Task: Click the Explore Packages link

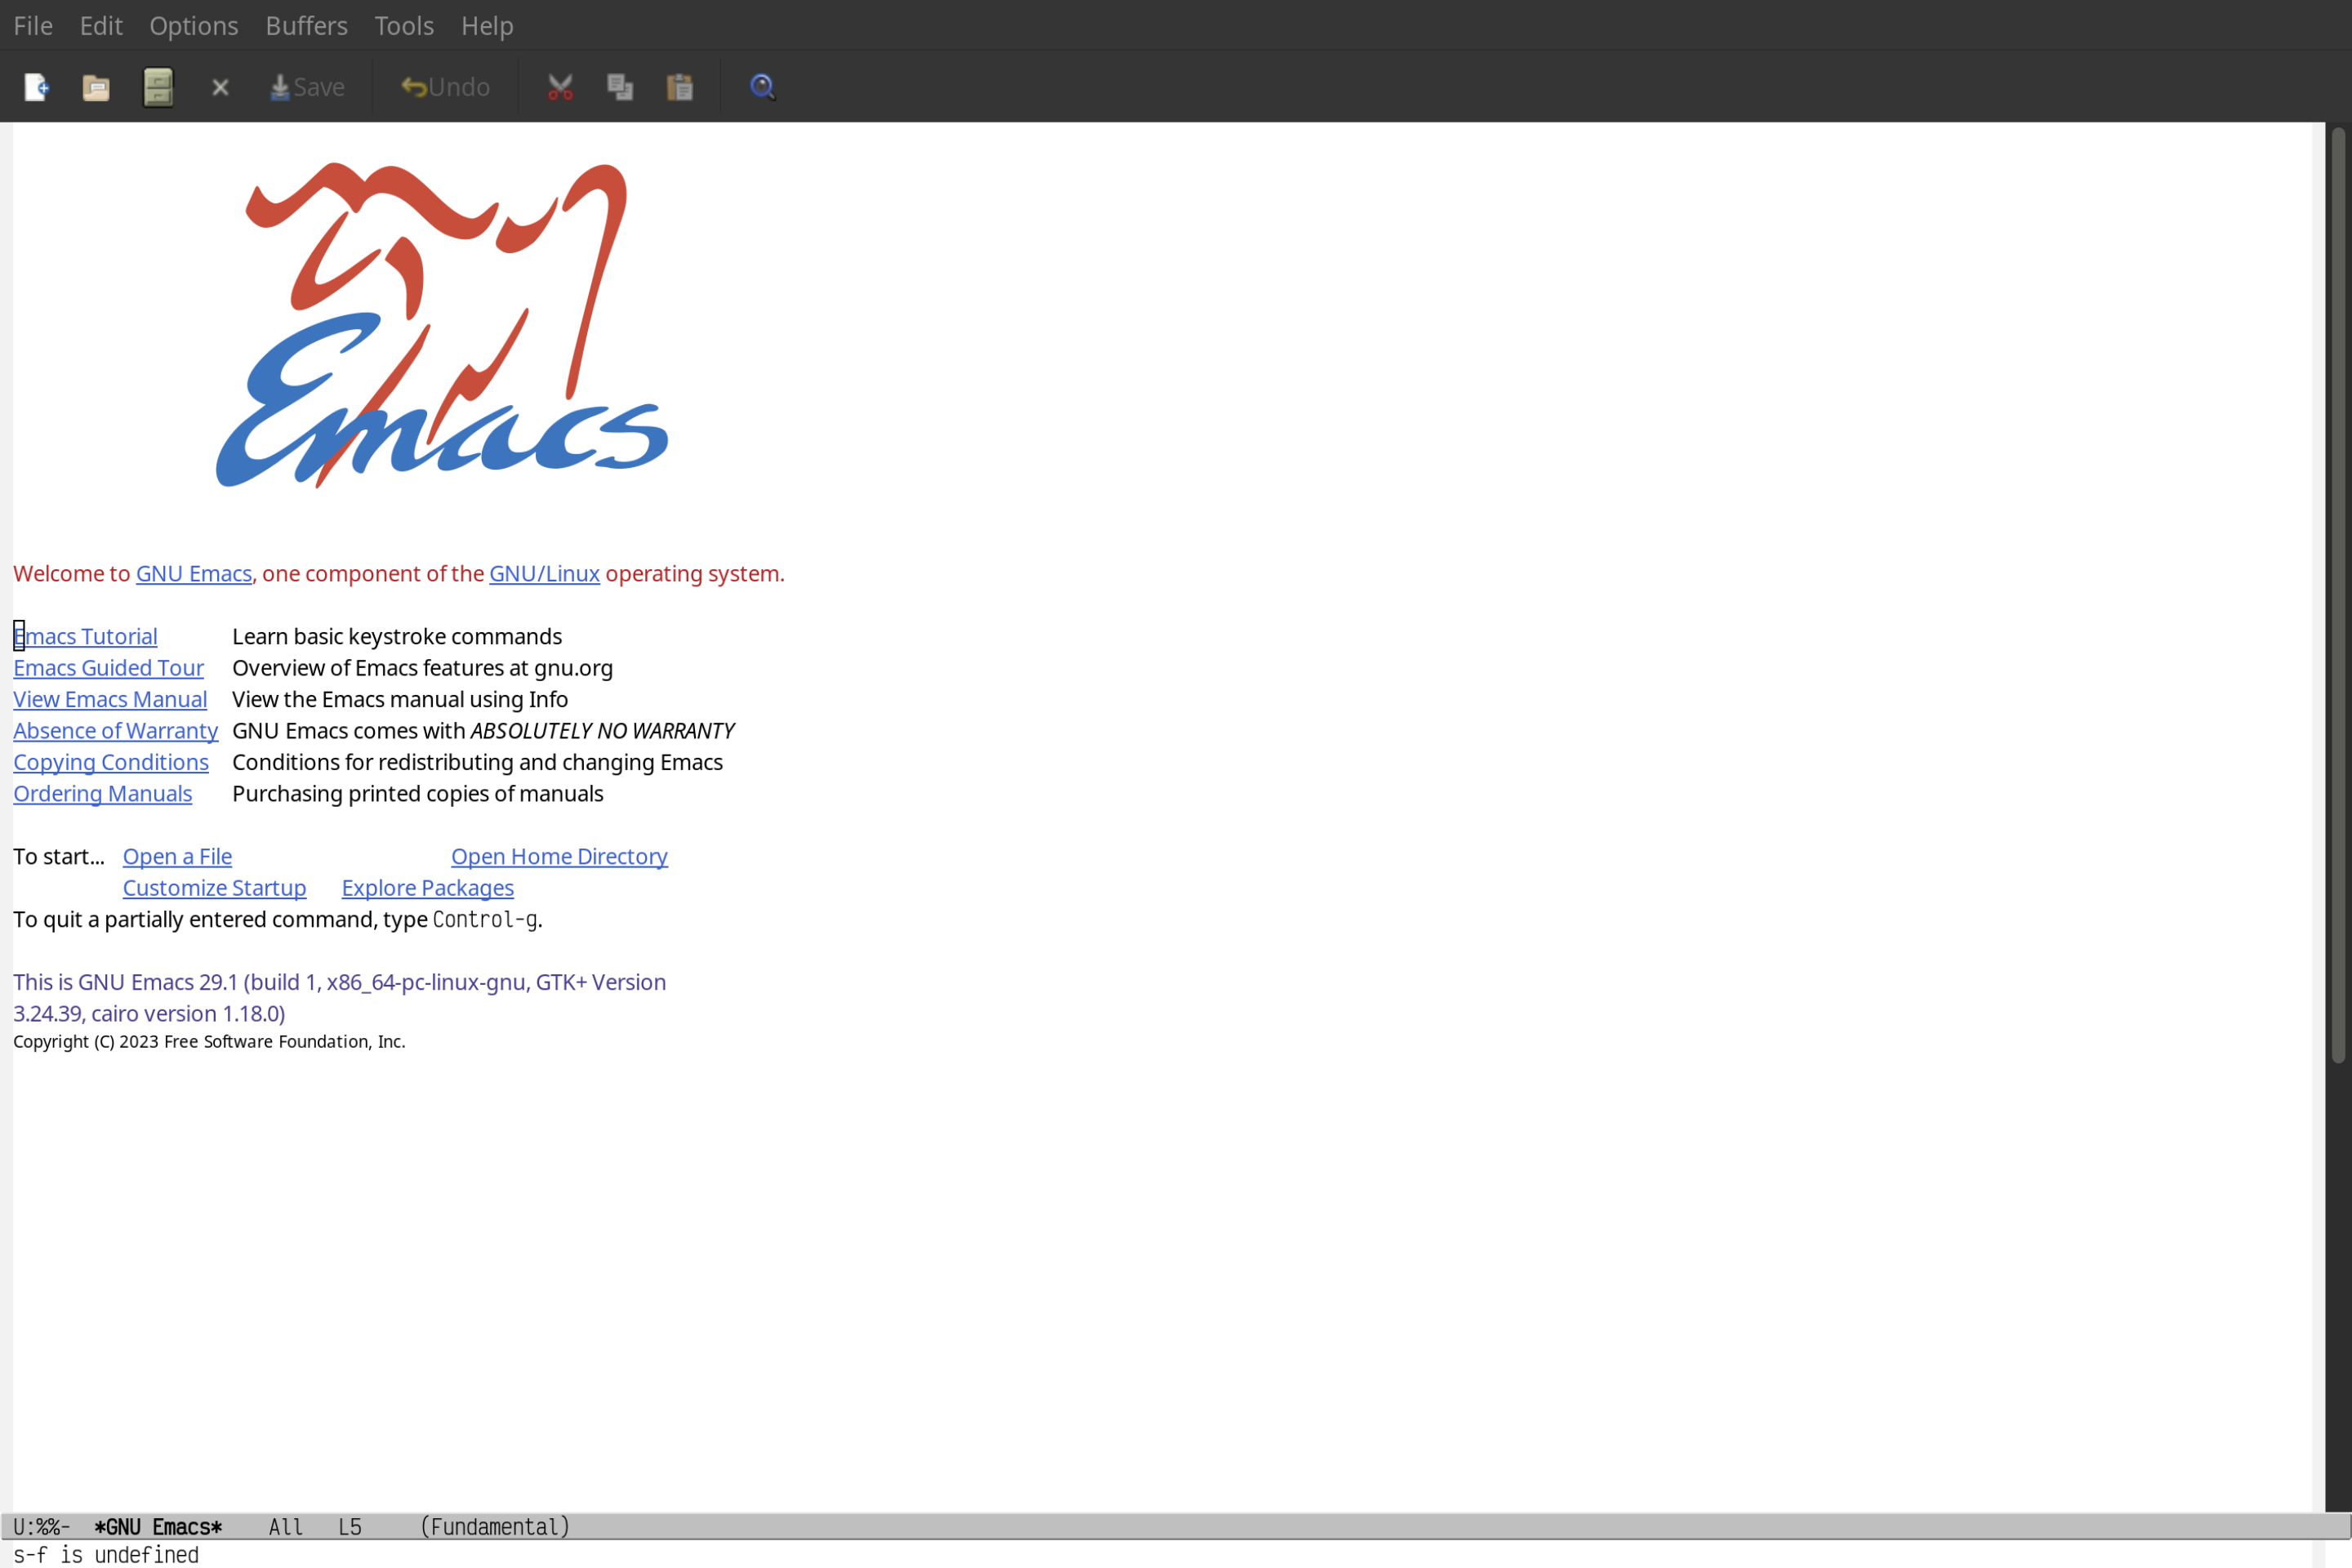Action: 427,887
